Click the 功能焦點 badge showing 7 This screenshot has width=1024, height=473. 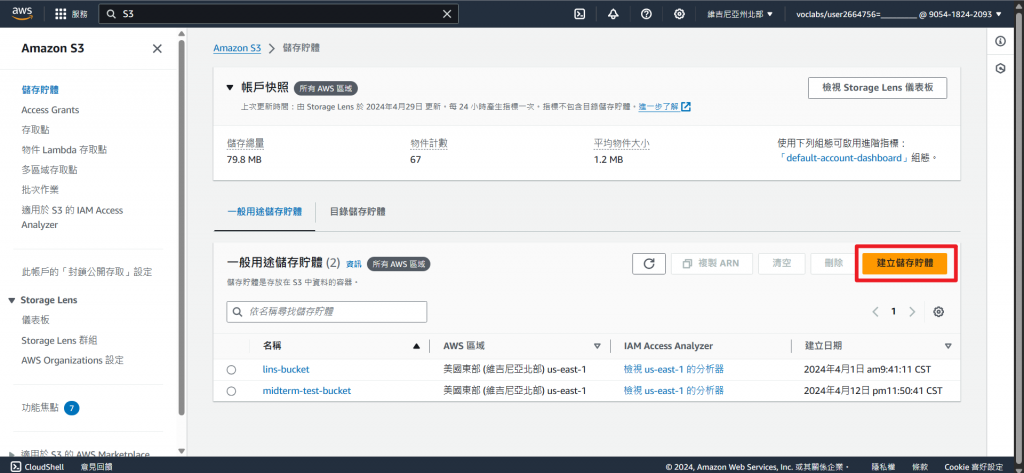pos(72,408)
